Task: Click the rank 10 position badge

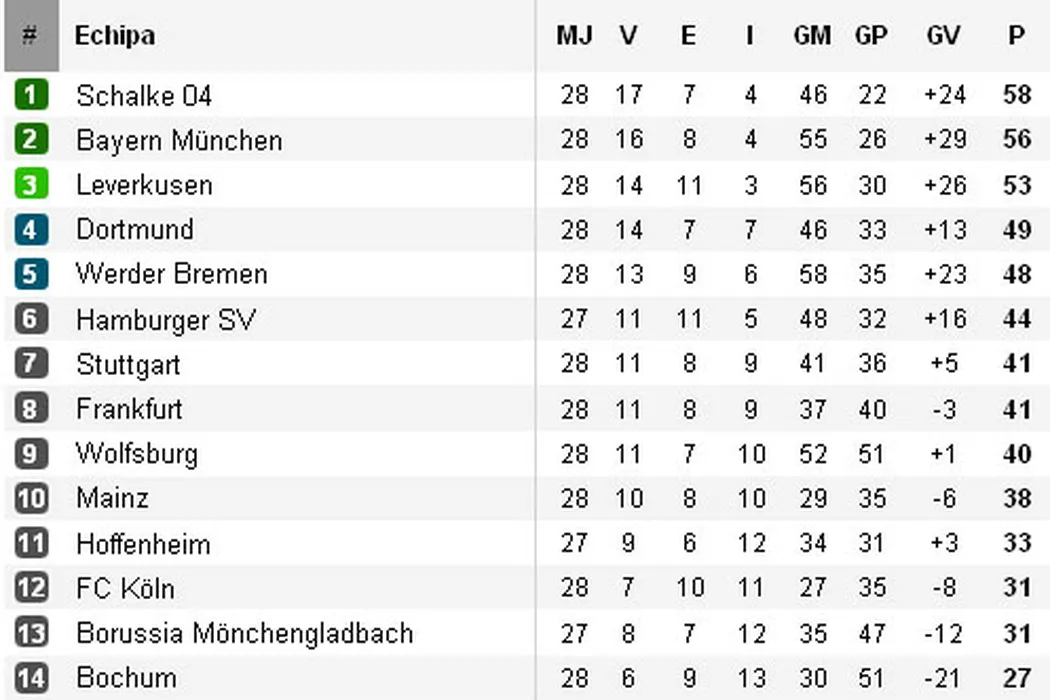Action: pos(31,498)
